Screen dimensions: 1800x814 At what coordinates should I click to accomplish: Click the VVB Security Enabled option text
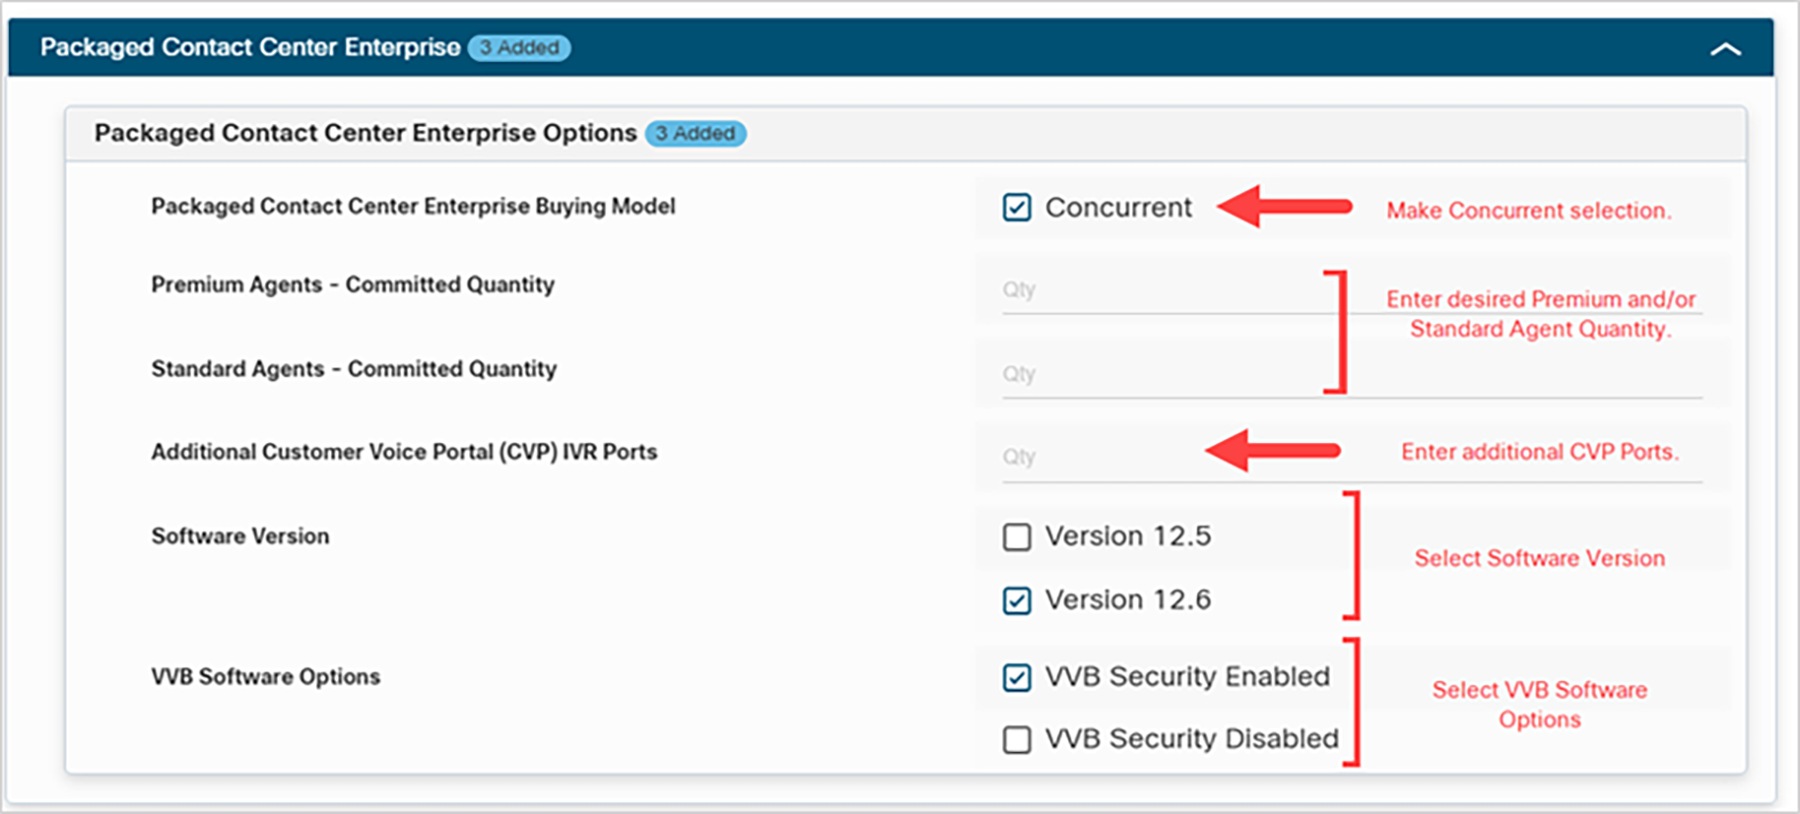pyautogui.click(x=1187, y=677)
